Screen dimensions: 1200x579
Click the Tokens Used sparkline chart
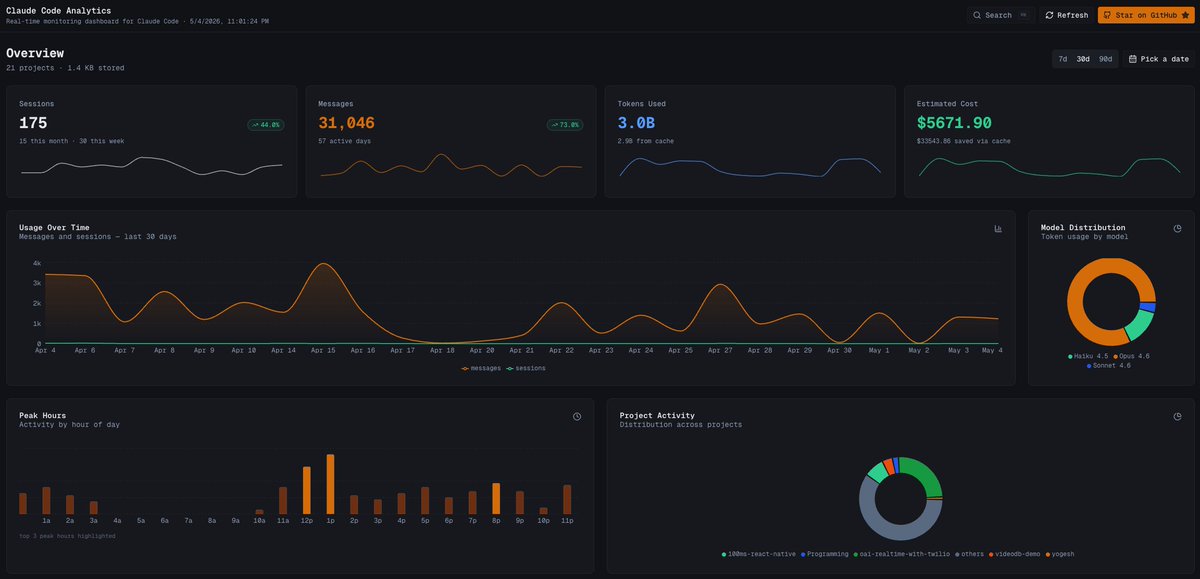[750, 167]
